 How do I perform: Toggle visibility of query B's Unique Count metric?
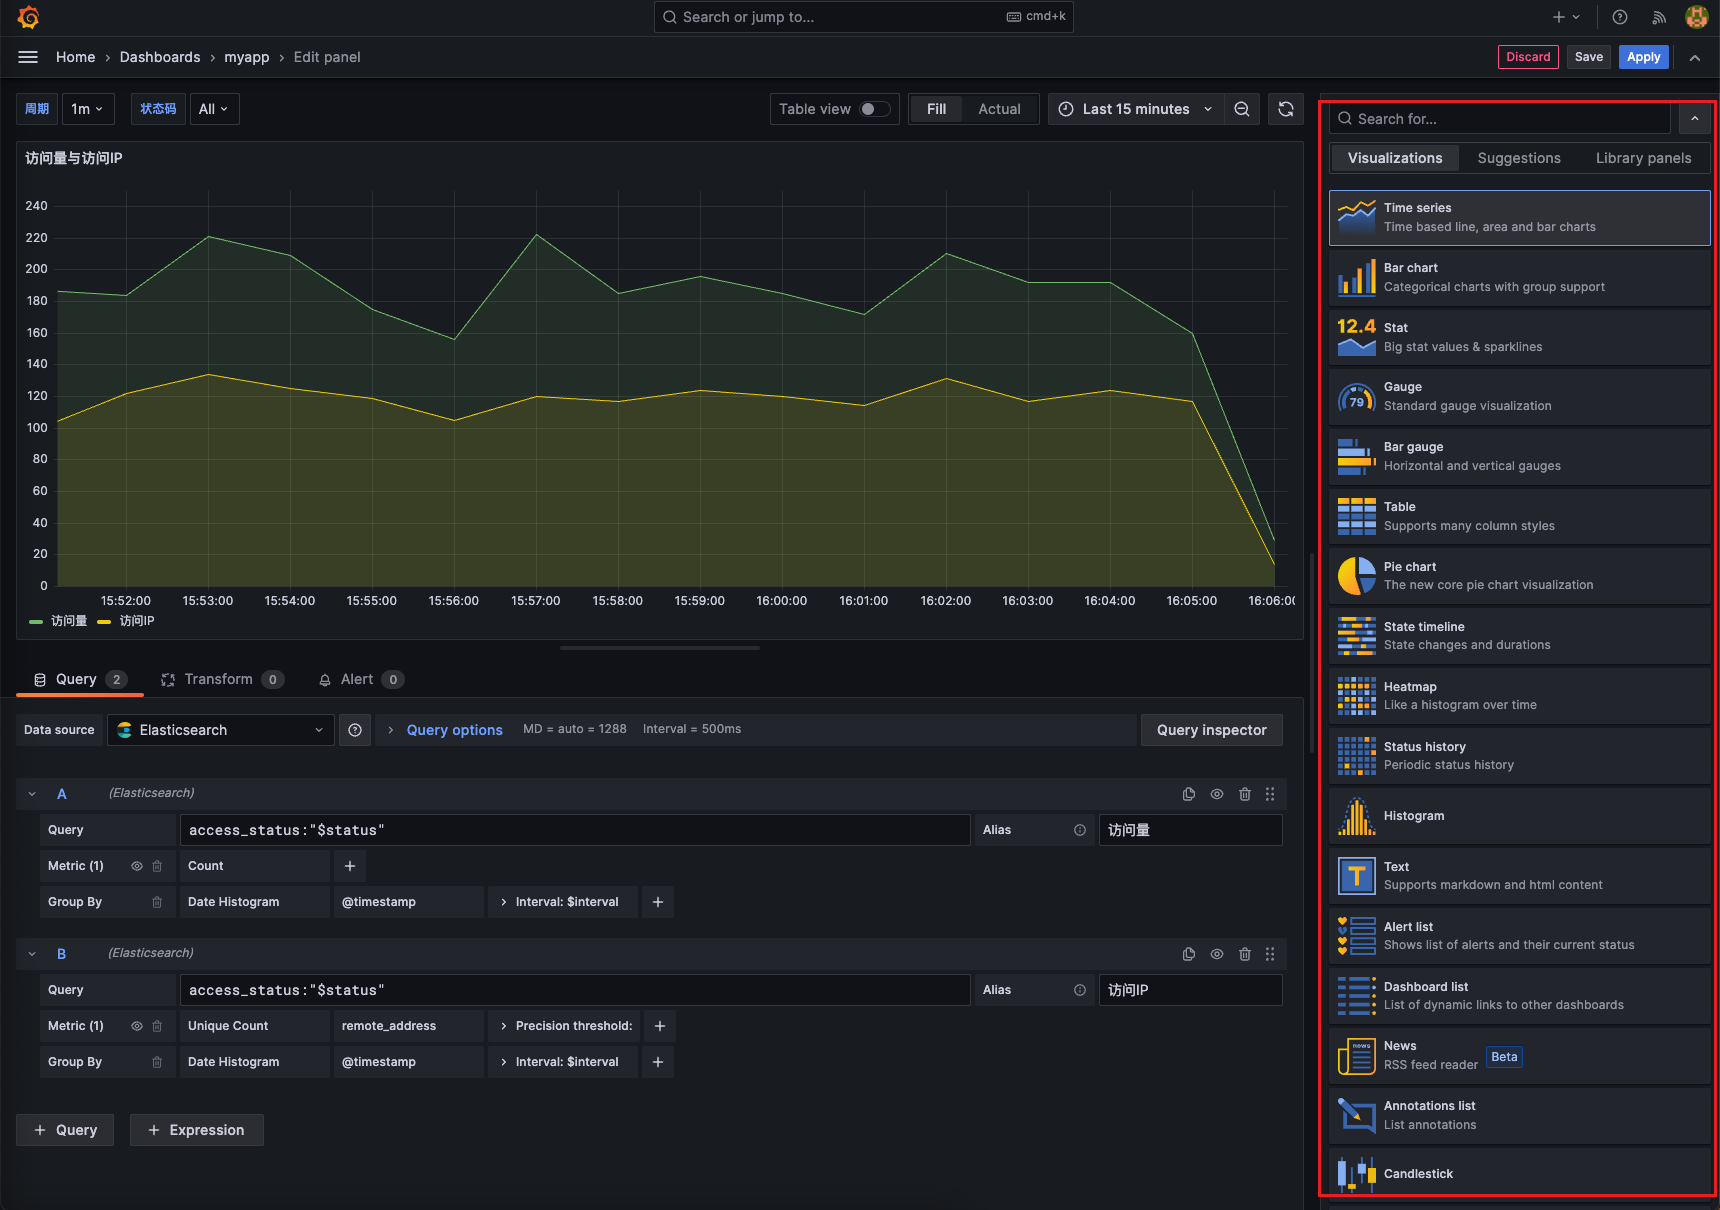coord(137,1026)
